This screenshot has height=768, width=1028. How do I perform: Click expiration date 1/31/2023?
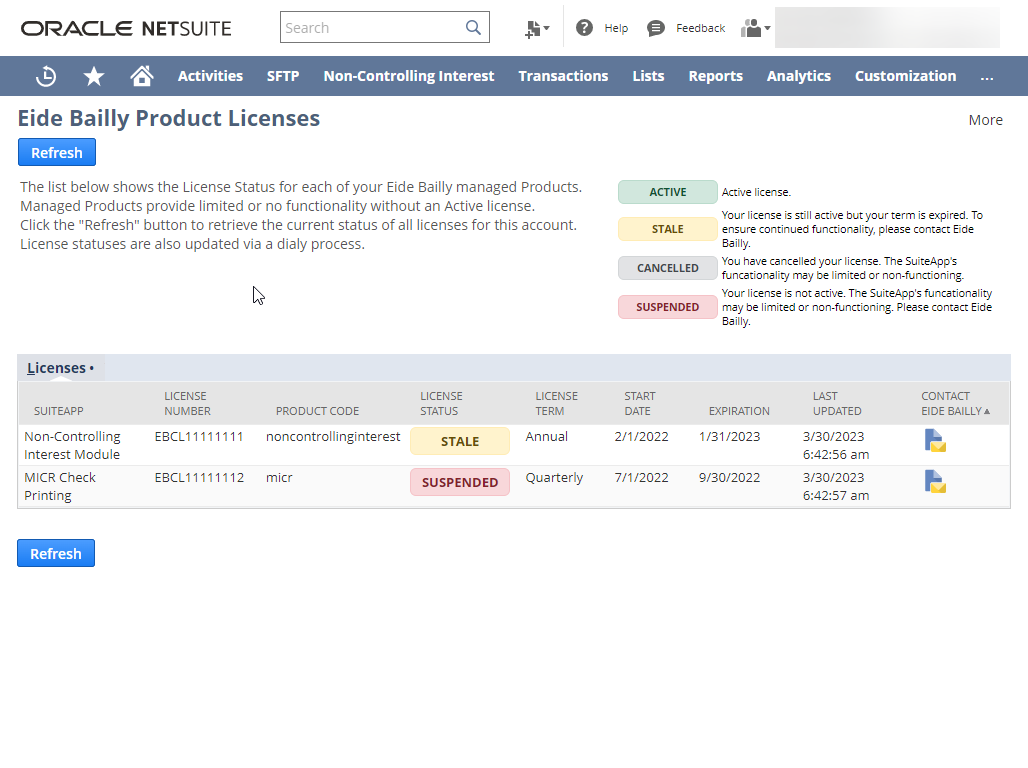(729, 437)
